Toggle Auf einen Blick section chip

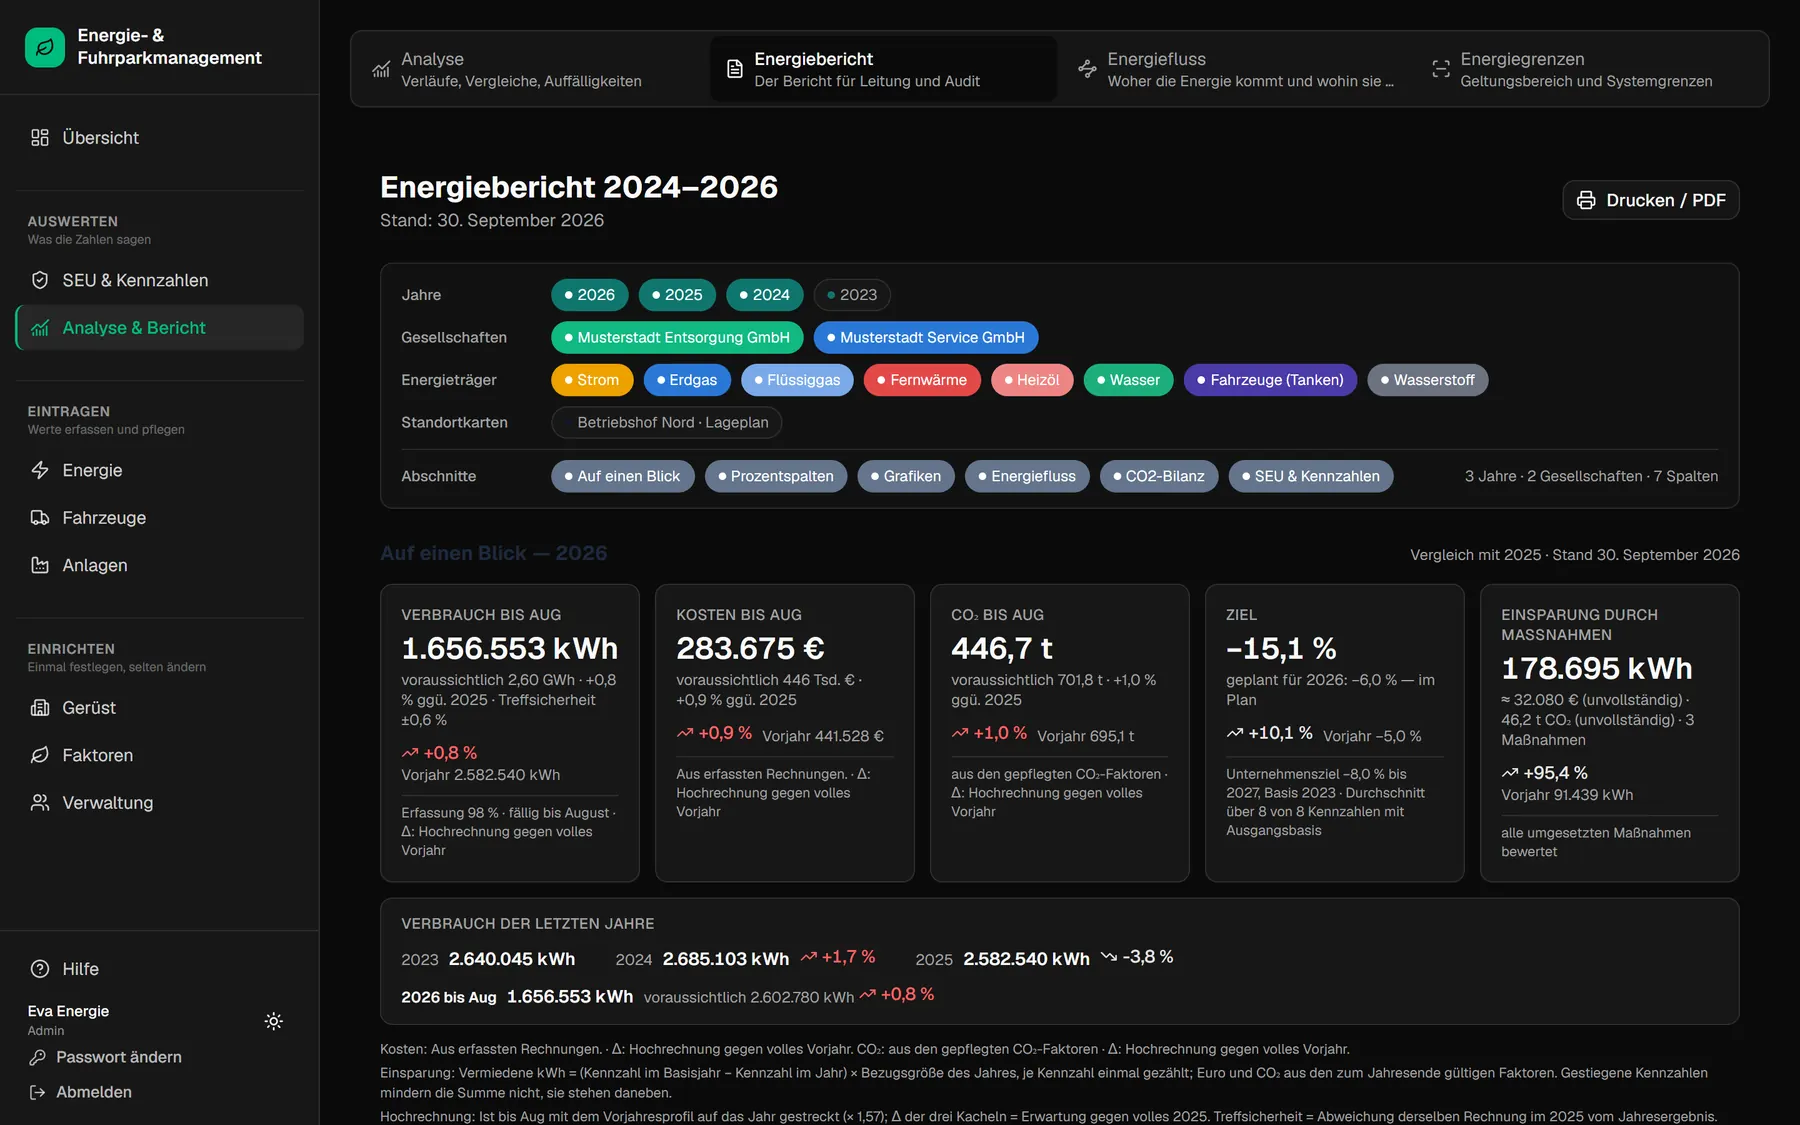point(623,477)
